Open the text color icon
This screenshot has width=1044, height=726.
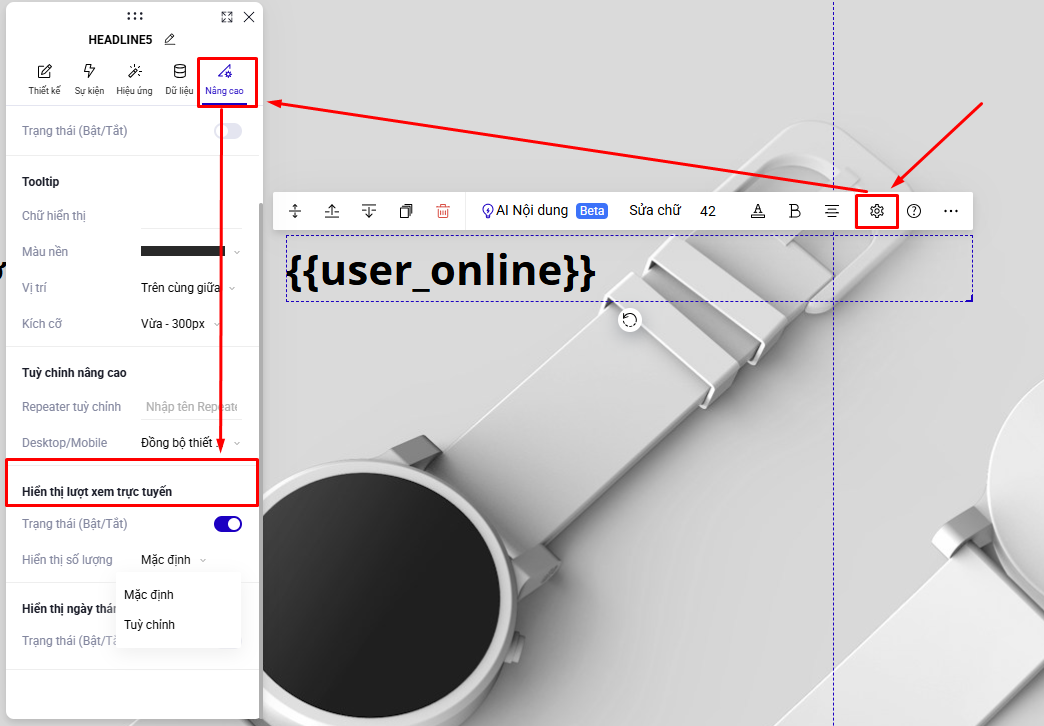tap(758, 211)
